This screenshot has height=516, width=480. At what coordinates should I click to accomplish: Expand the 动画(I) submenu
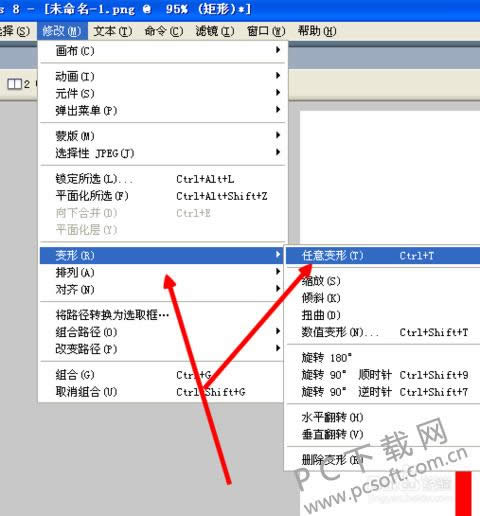pos(163,76)
